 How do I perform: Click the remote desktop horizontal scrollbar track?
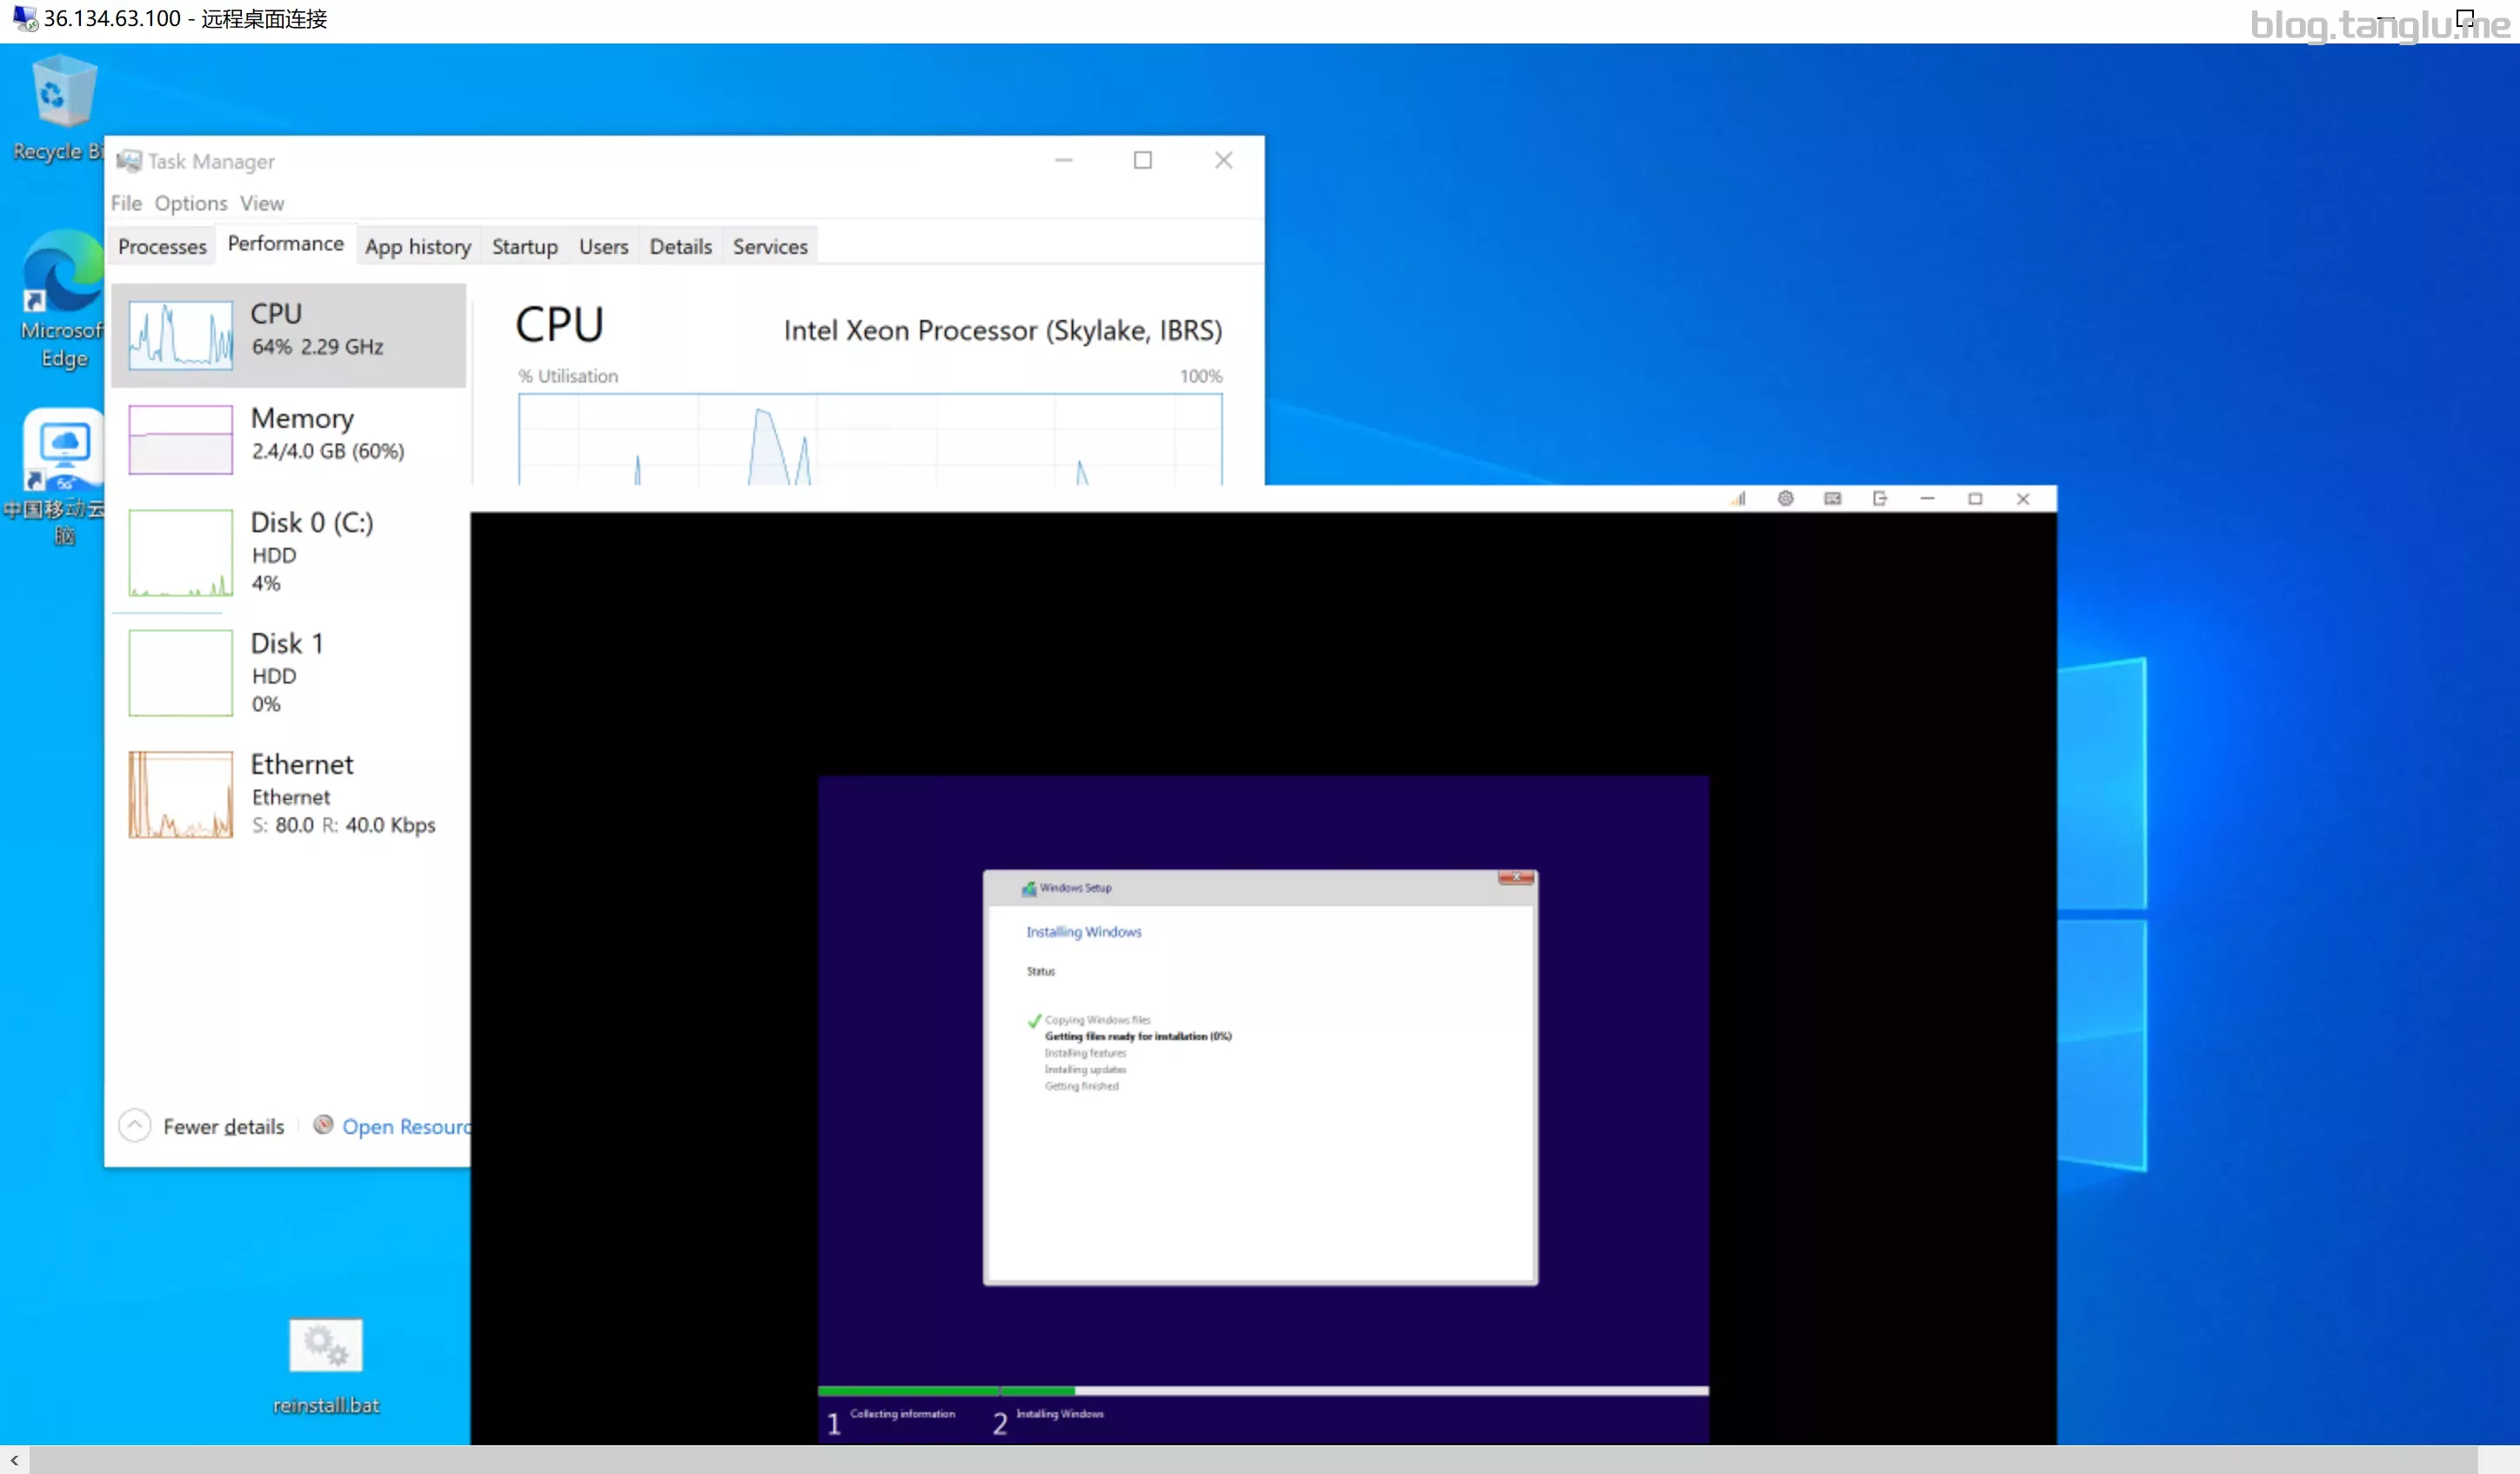(x=1254, y=1460)
